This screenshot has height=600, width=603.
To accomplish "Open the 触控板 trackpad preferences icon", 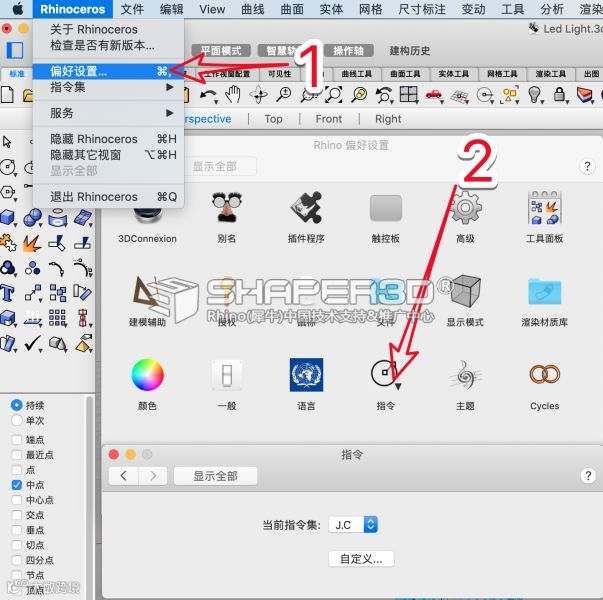I will 386,208.
